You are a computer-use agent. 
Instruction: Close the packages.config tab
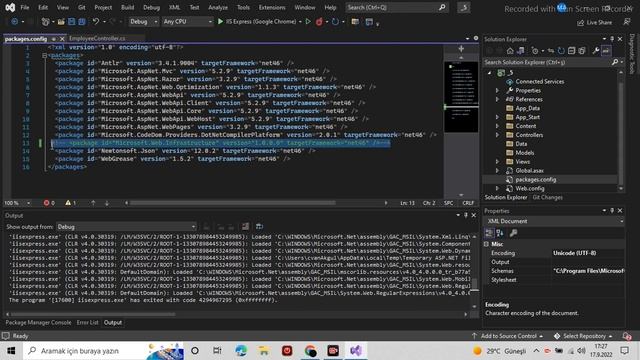point(62,39)
